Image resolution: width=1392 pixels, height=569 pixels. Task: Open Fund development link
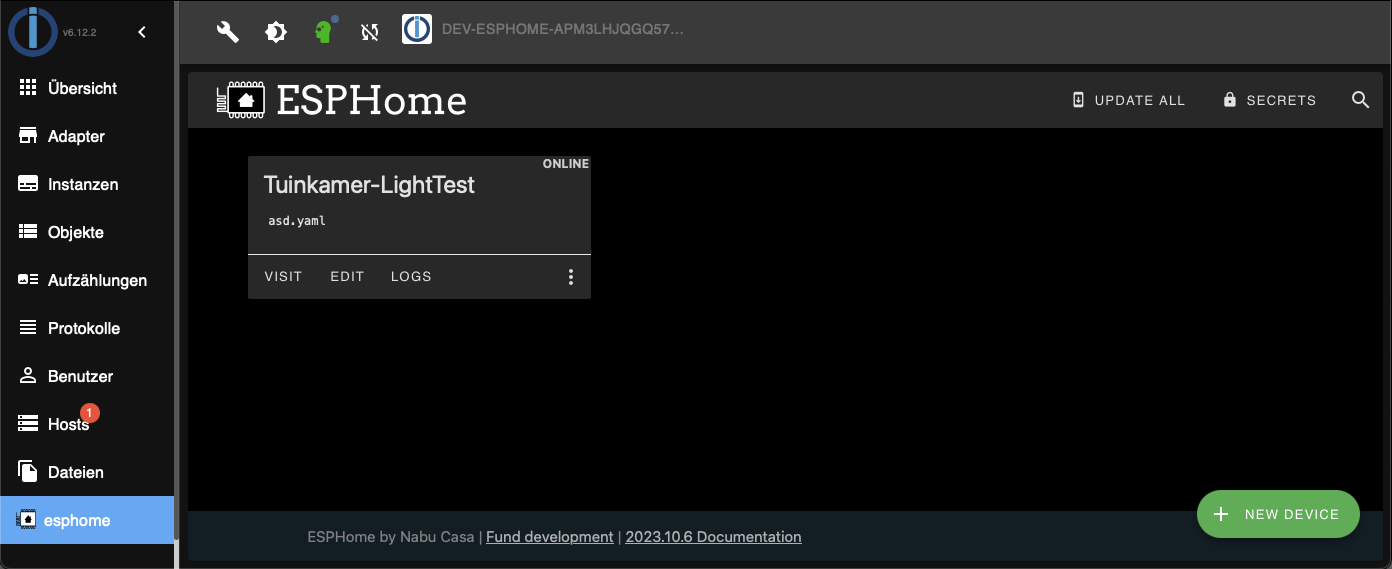pyautogui.click(x=550, y=537)
